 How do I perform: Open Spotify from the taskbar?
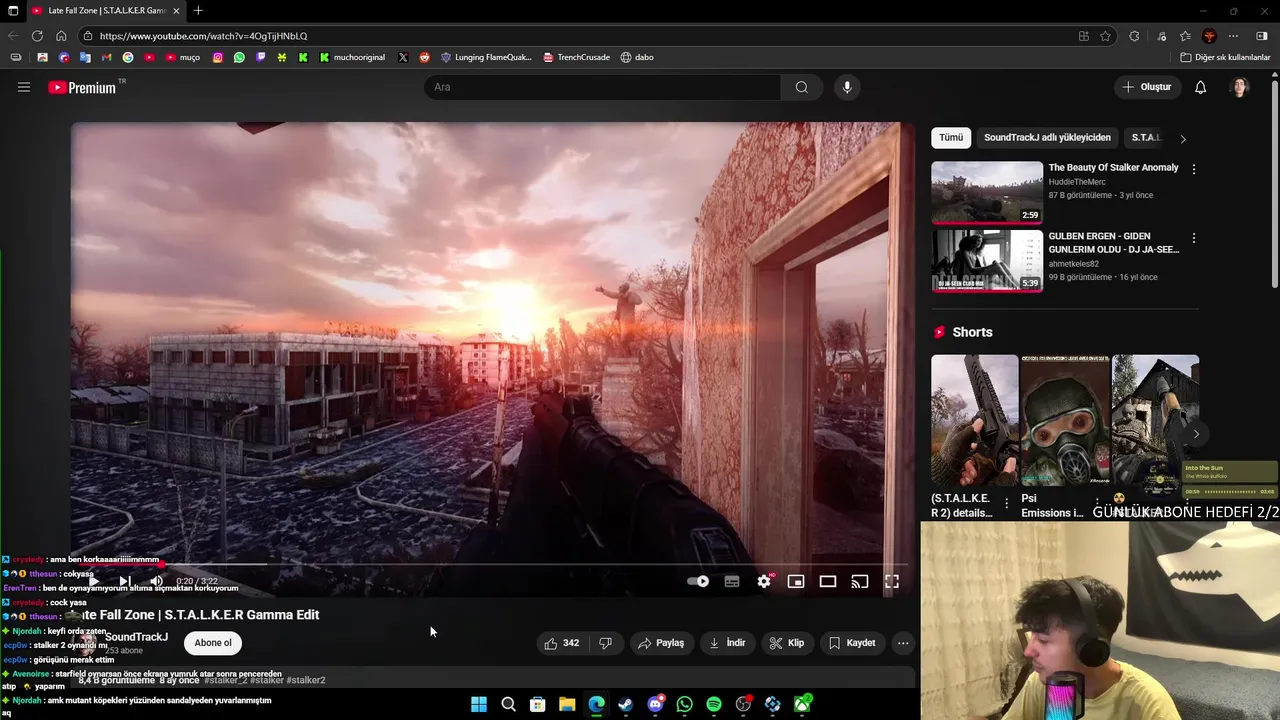click(x=714, y=705)
